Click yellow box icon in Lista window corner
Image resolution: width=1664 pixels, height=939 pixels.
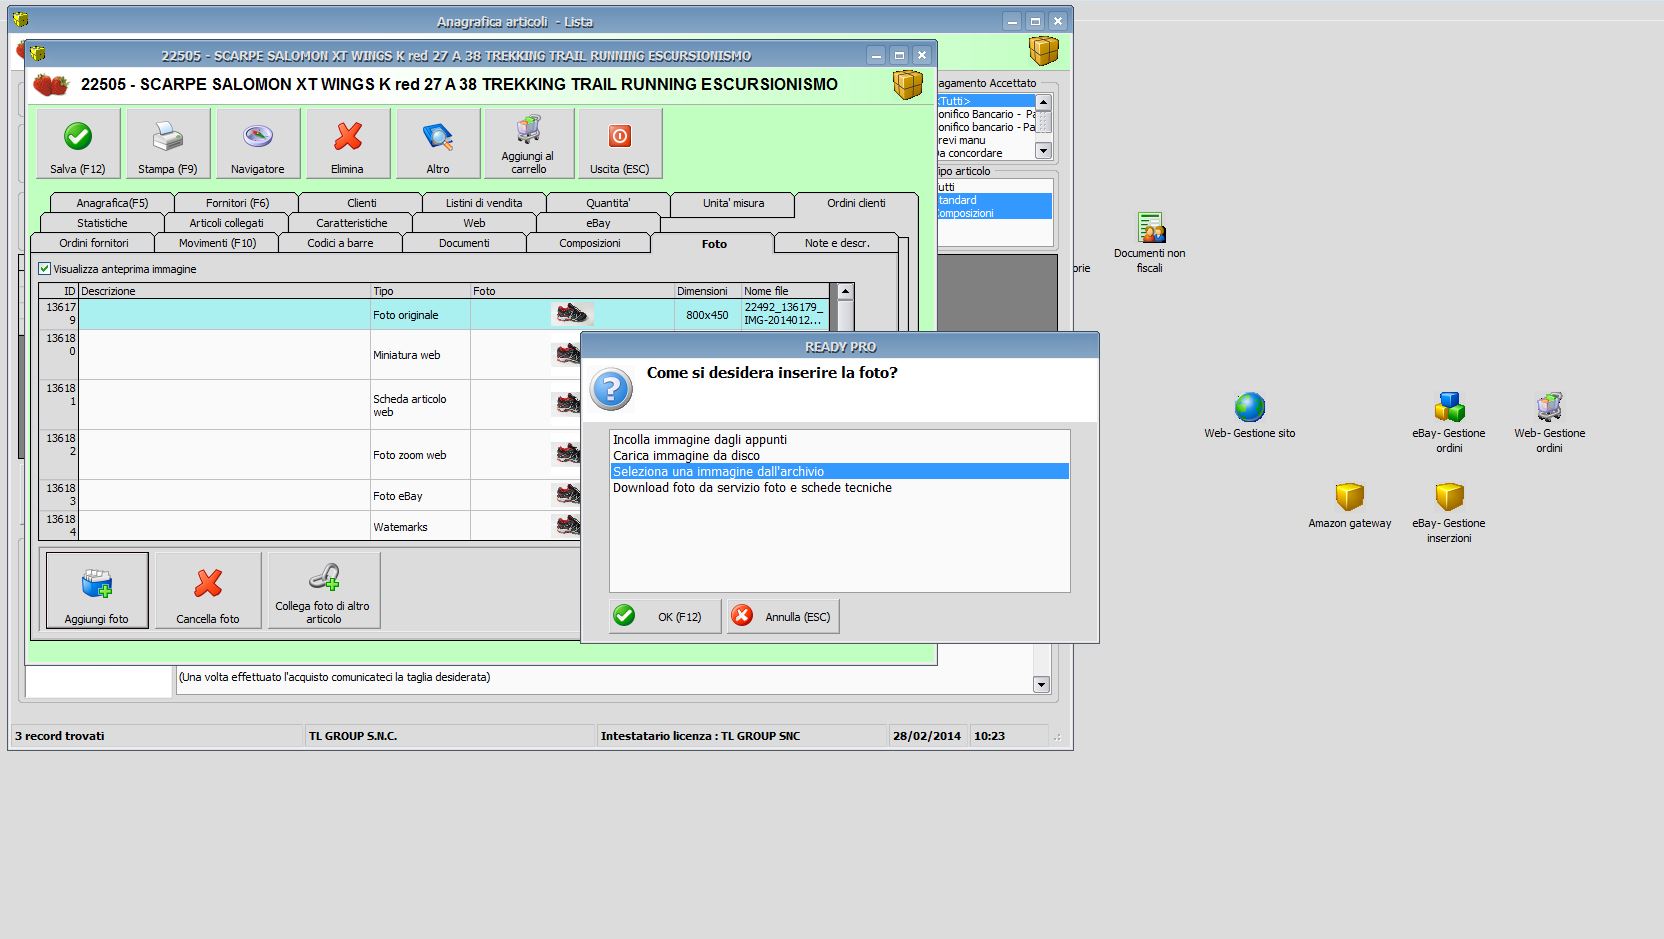tap(1044, 50)
